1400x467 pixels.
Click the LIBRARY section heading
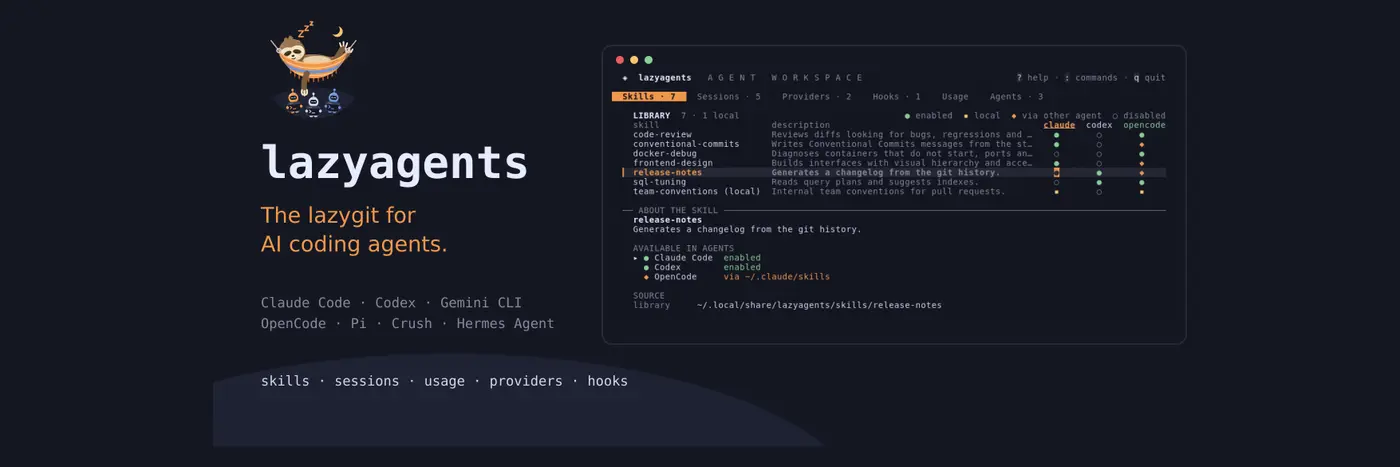[x=652, y=116]
